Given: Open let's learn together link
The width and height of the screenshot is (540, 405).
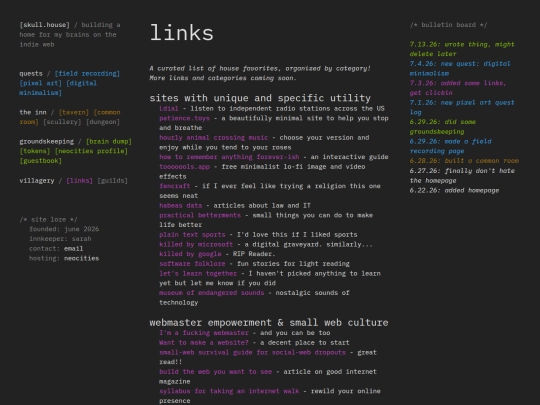Looking at the screenshot, I should [x=198, y=273].
